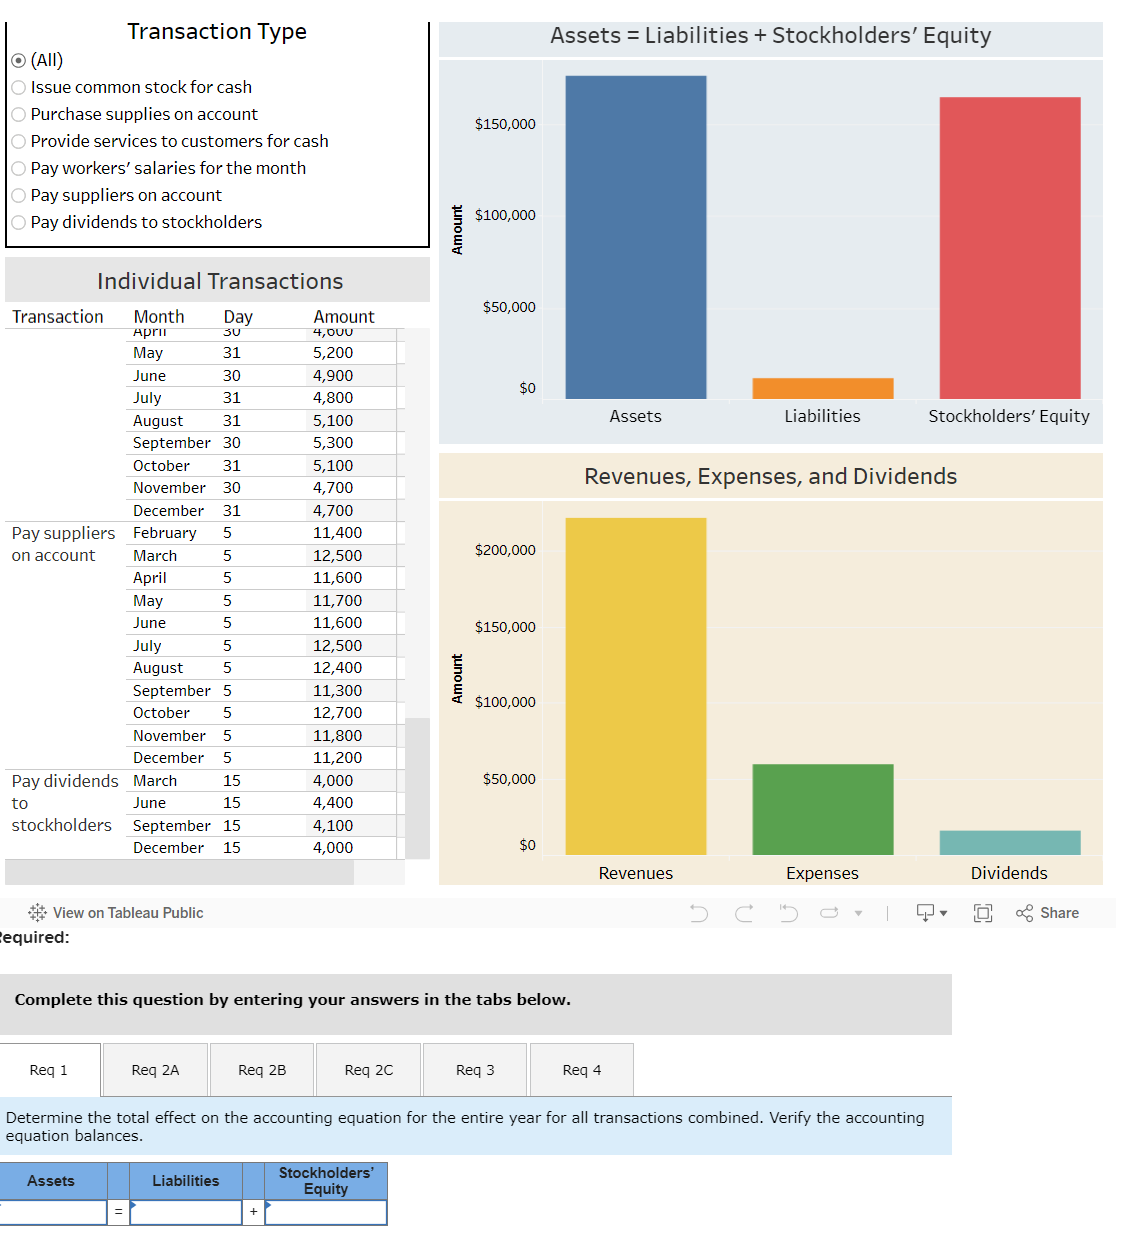Select 'Issue common stock for cash' radio button
The image size is (1137, 1237).
(x=18, y=87)
